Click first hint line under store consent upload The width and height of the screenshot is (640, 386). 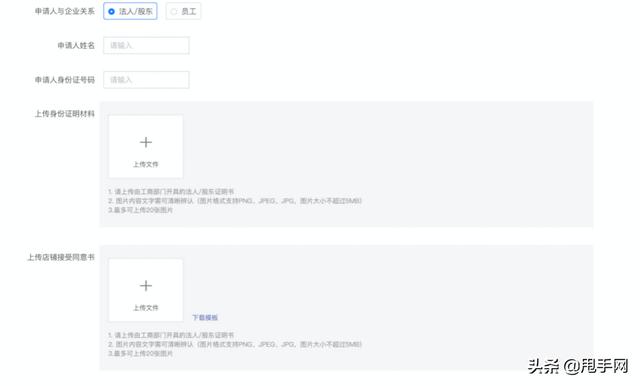tap(171, 335)
